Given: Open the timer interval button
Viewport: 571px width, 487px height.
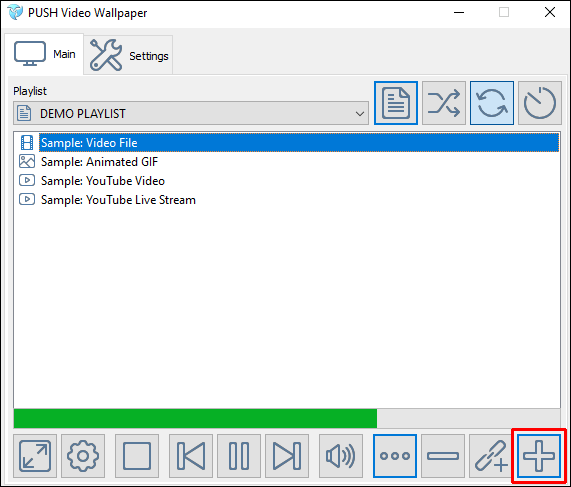Looking at the screenshot, I should tap(540, 103).
